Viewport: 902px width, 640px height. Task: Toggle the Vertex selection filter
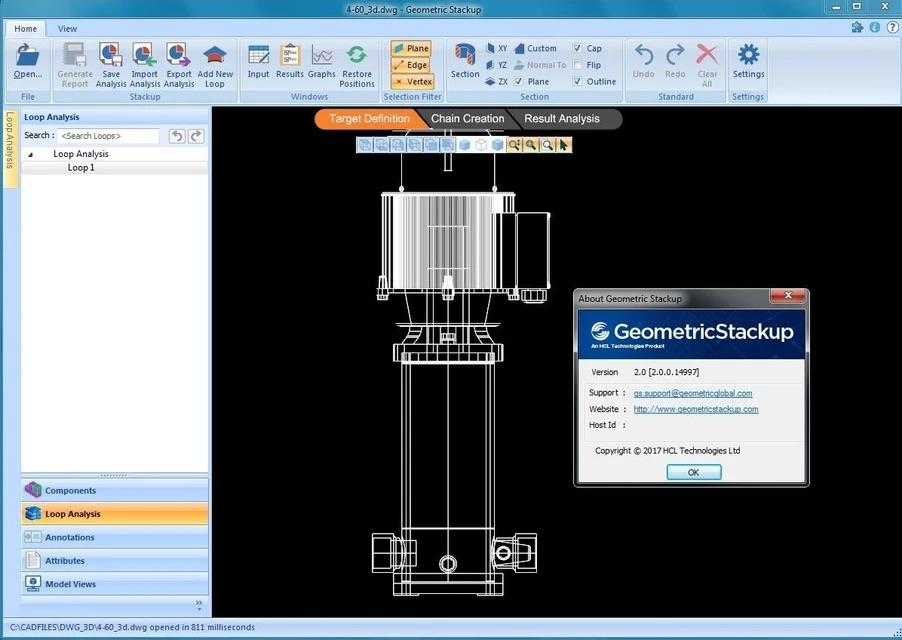point(411,82)
